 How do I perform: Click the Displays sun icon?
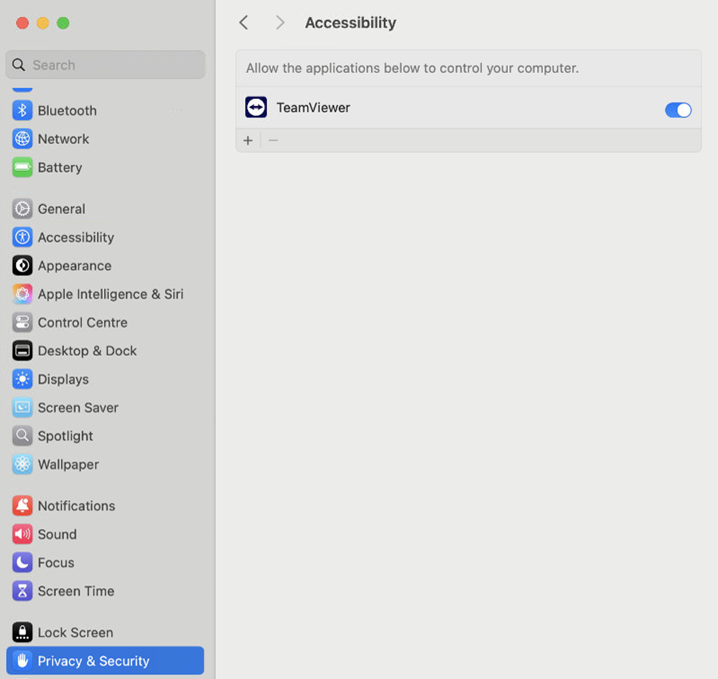click(x=22, y=379)
